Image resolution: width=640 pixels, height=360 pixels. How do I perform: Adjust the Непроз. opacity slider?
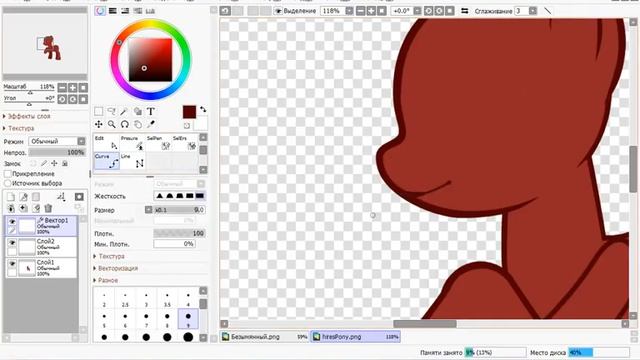pos(57,152)
